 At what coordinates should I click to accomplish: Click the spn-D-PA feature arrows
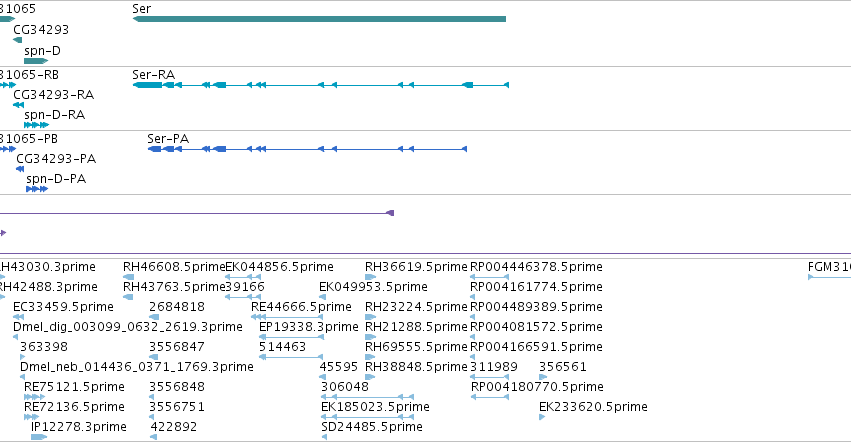coord(37,189)
